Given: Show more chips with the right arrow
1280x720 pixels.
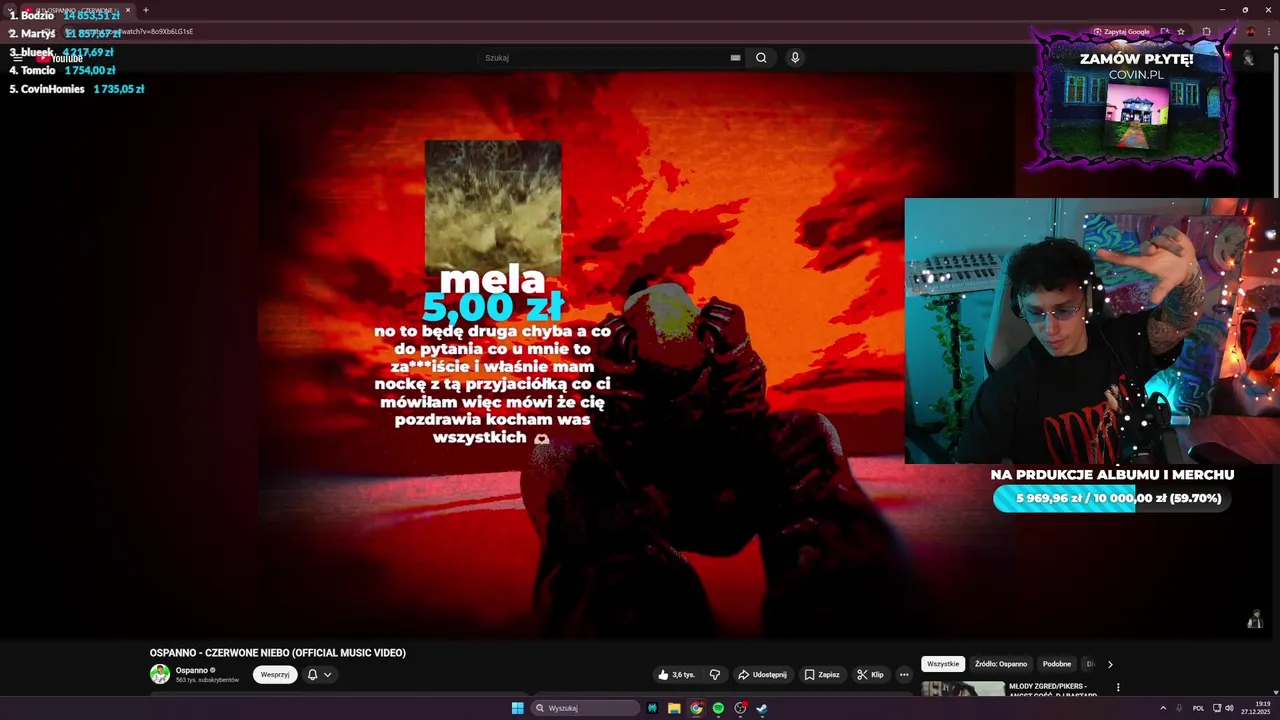Looking at the screenshot, I should pos(1110,664).
